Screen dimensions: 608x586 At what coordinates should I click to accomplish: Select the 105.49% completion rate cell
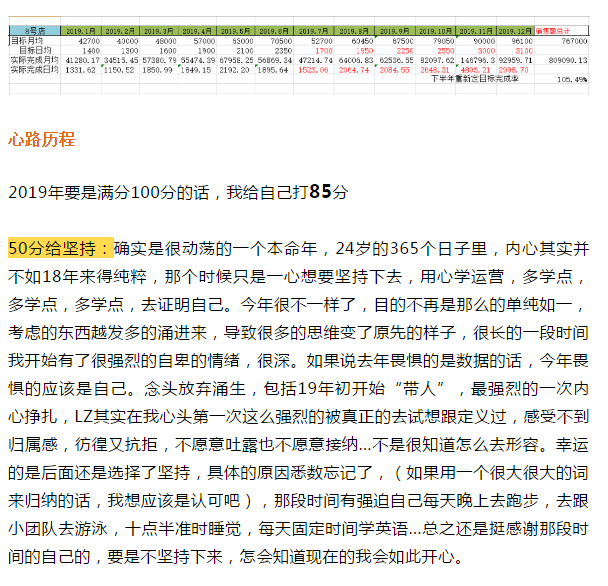(x=576, y=78)
